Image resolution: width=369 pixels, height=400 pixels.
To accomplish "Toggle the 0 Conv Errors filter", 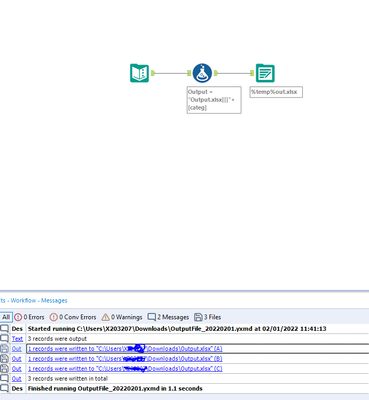I will 73,317.
